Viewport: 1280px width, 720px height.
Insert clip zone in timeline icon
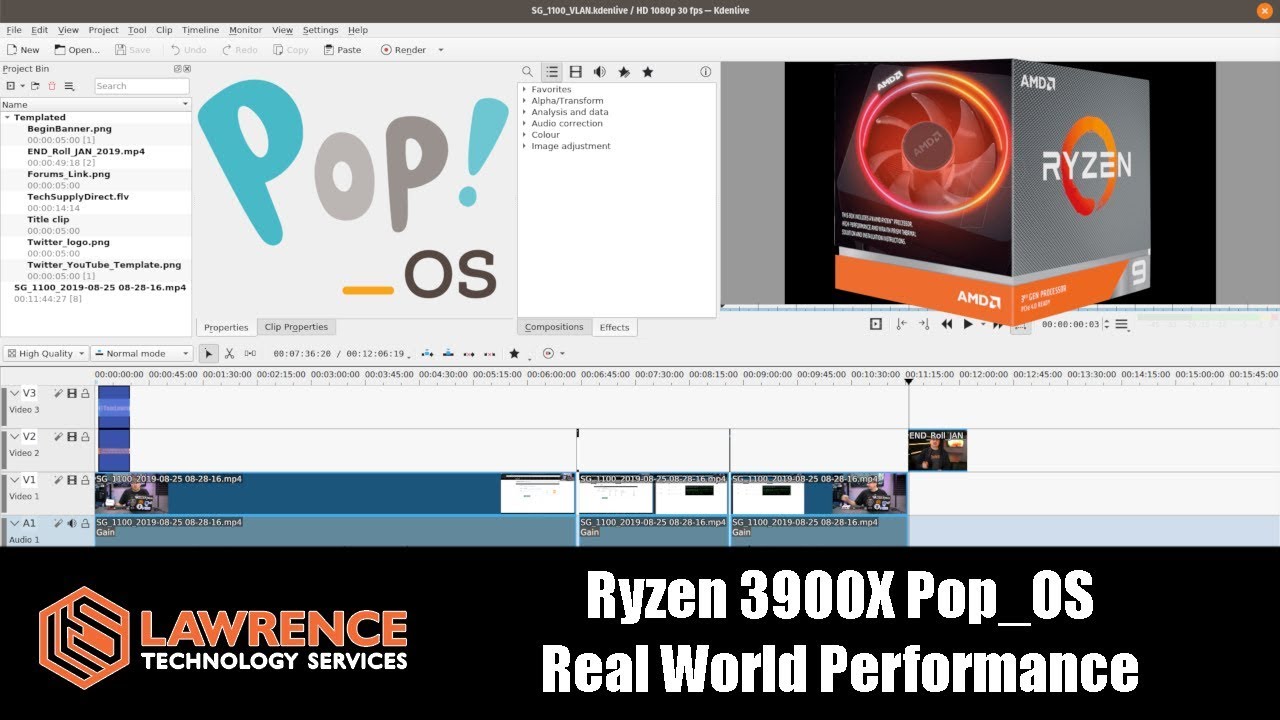tap(427, 353)
